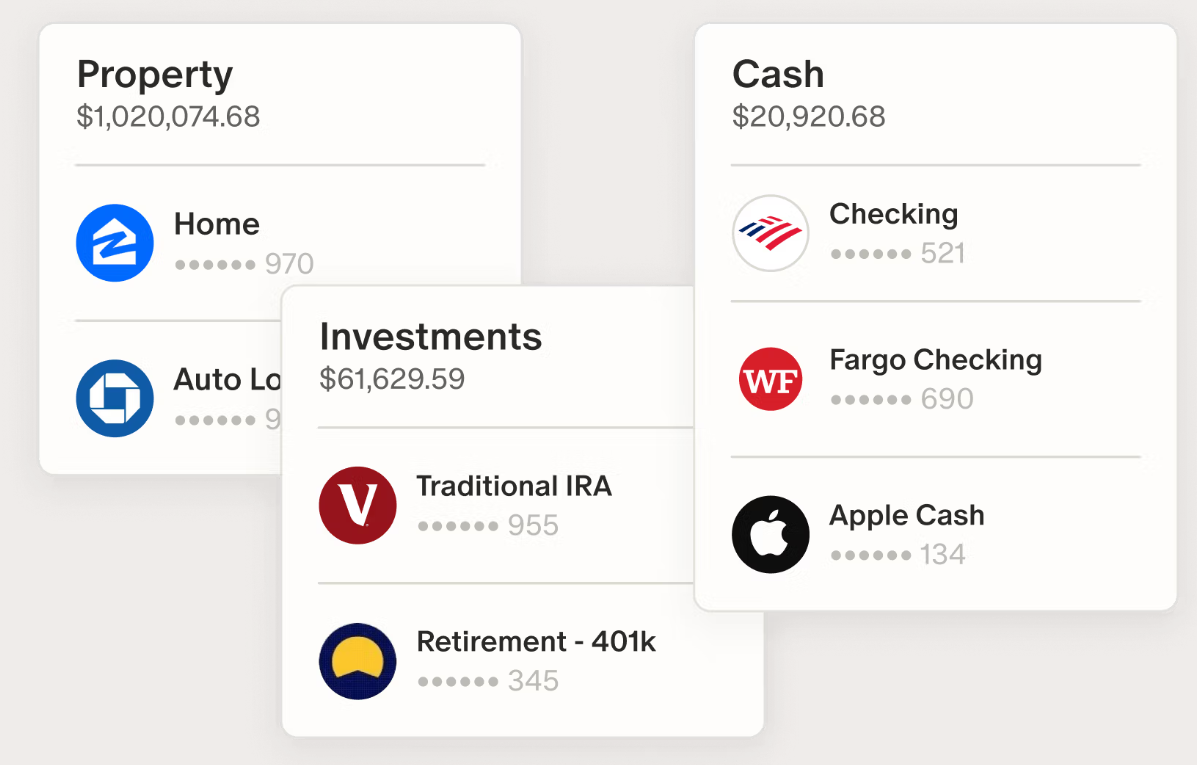Click the Cash total $20,920.68
Image resolution: width=1197 pixels, height=765 pixels.
coord(808,117)
